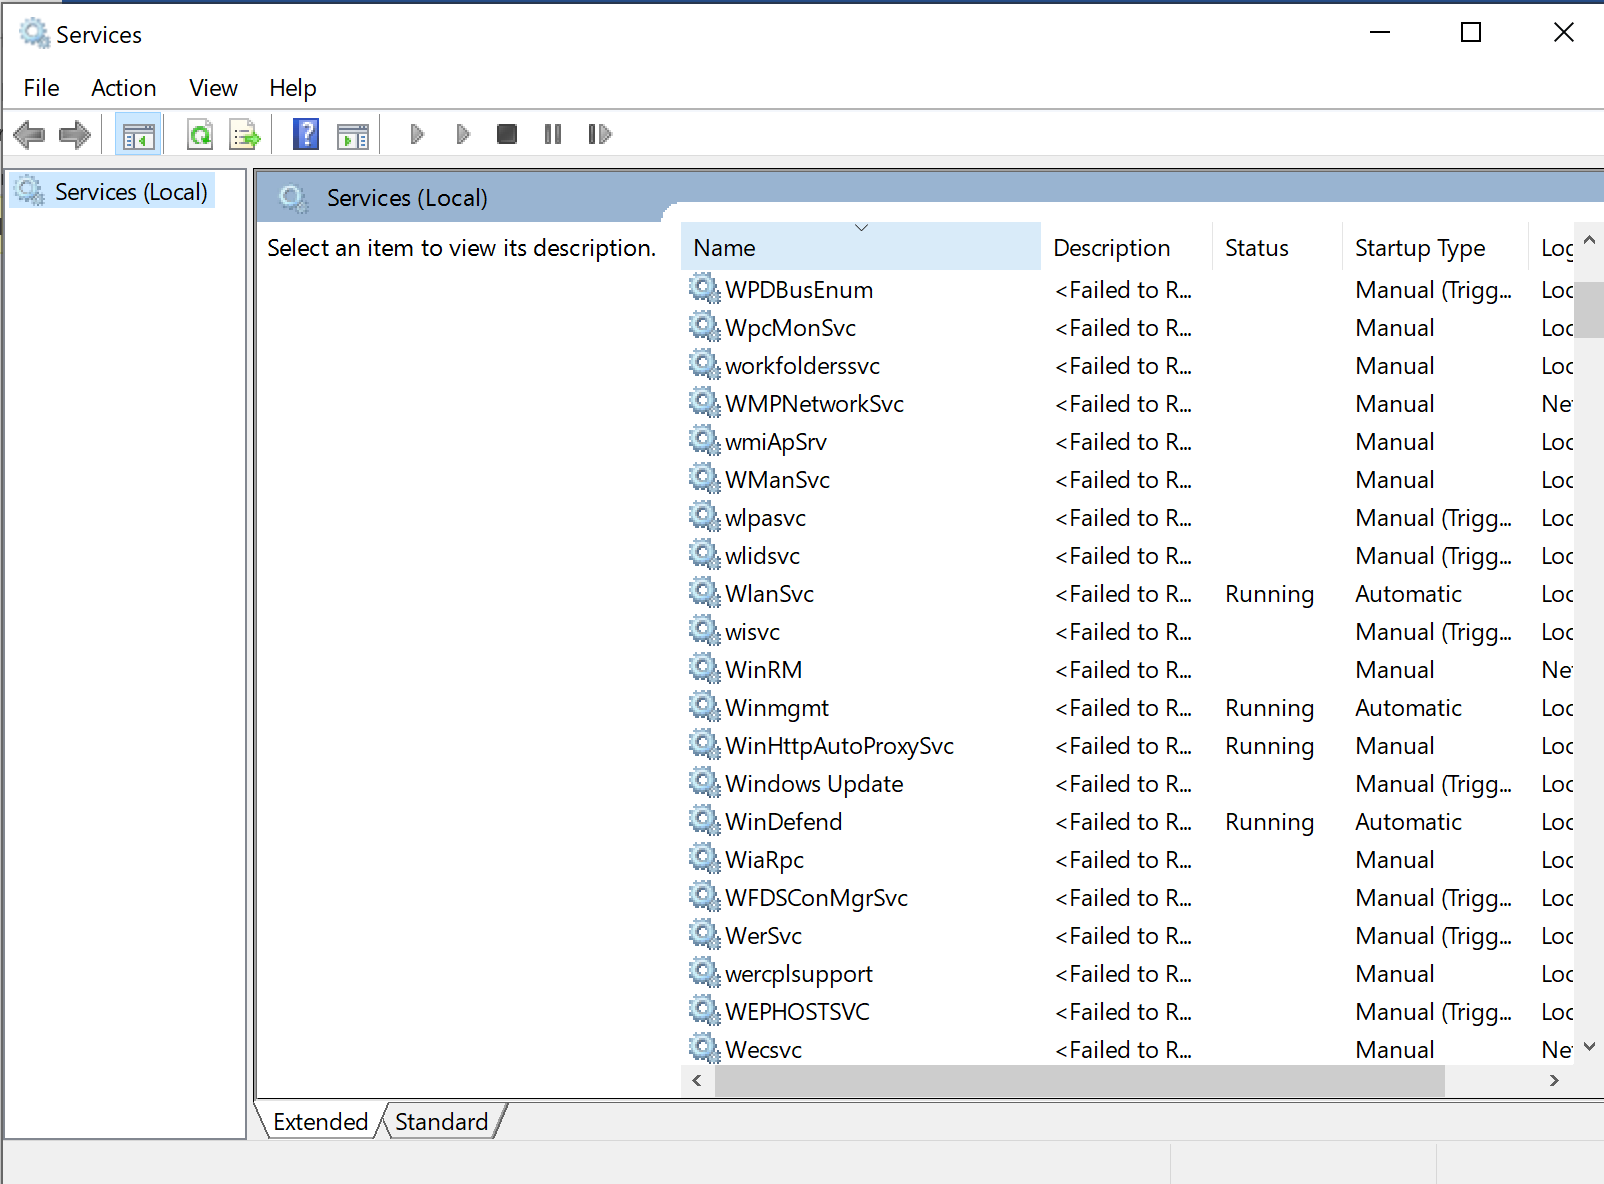Switch to the Standard tab
The height and width of the screenshot is (1184, 1604).
pyautogui.click(x=441, y=1122)
